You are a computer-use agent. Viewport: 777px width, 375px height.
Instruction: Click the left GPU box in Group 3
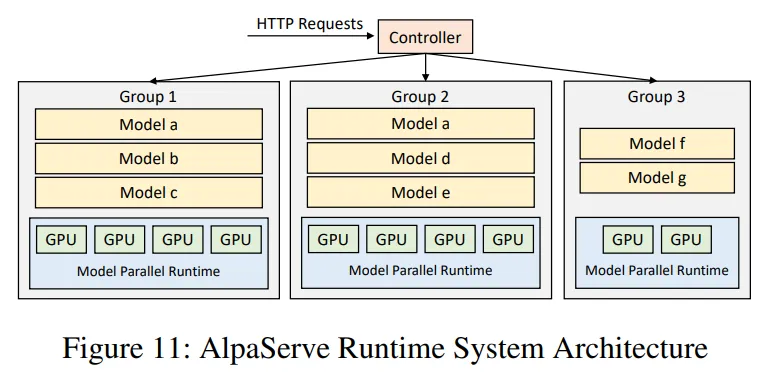coord(628,239)
